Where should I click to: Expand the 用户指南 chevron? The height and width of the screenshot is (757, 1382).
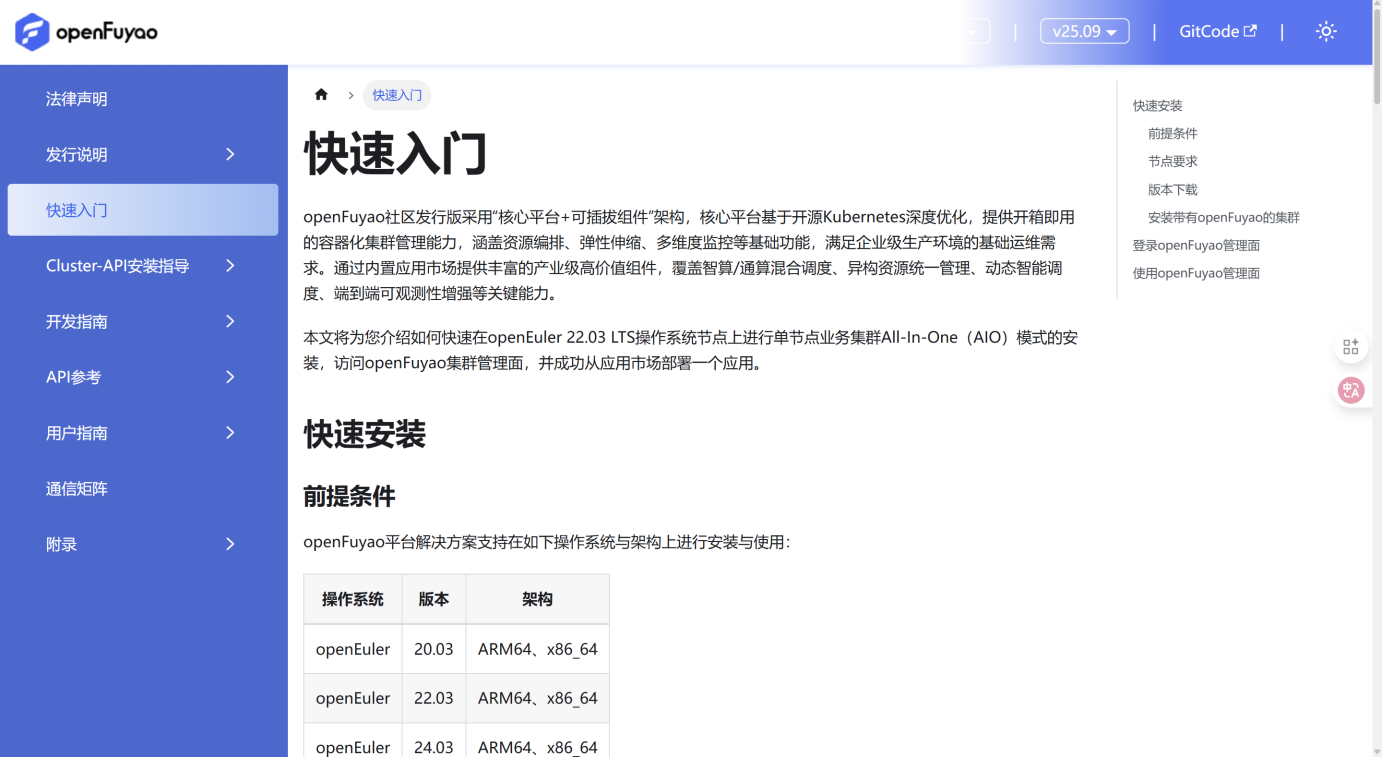tap(230, 433)
